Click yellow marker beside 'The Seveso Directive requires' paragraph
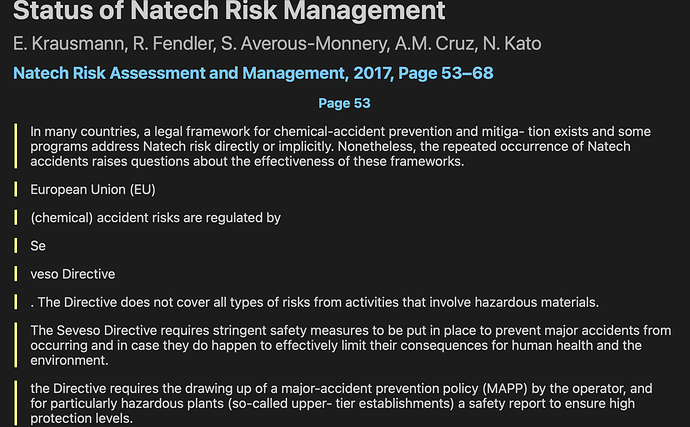Image resolution: width=690 pixels, height=427 pixels. (16, 345)
